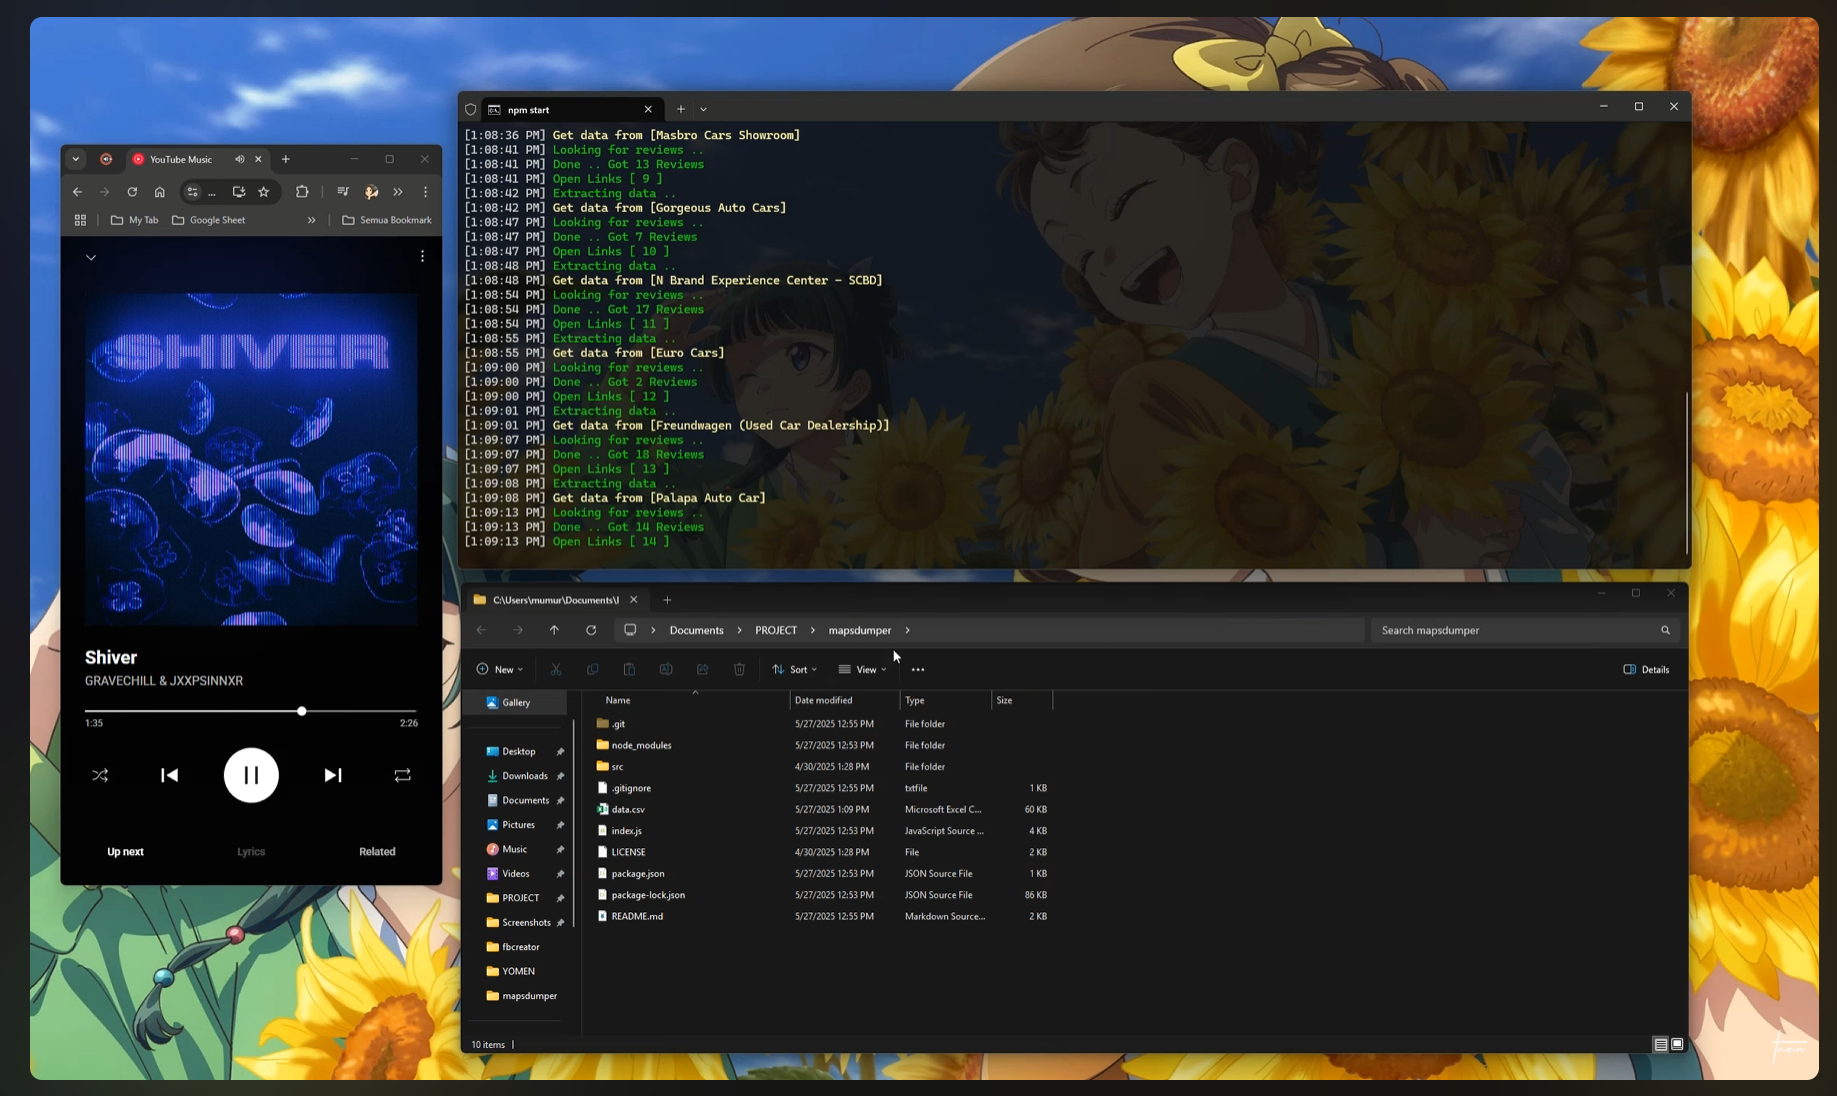Open a new terminal tab

[x=681, y=109]
